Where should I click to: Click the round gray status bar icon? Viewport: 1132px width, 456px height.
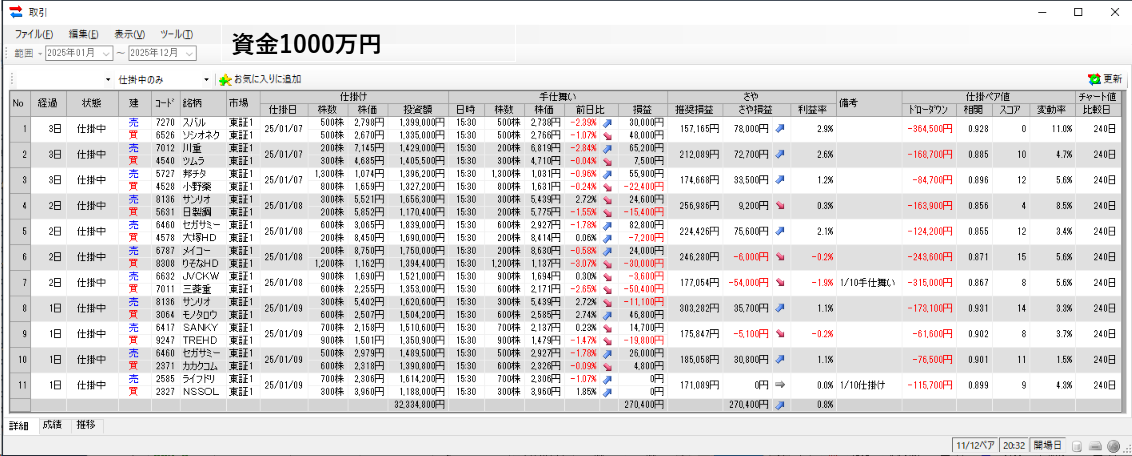pos(1113,445)
